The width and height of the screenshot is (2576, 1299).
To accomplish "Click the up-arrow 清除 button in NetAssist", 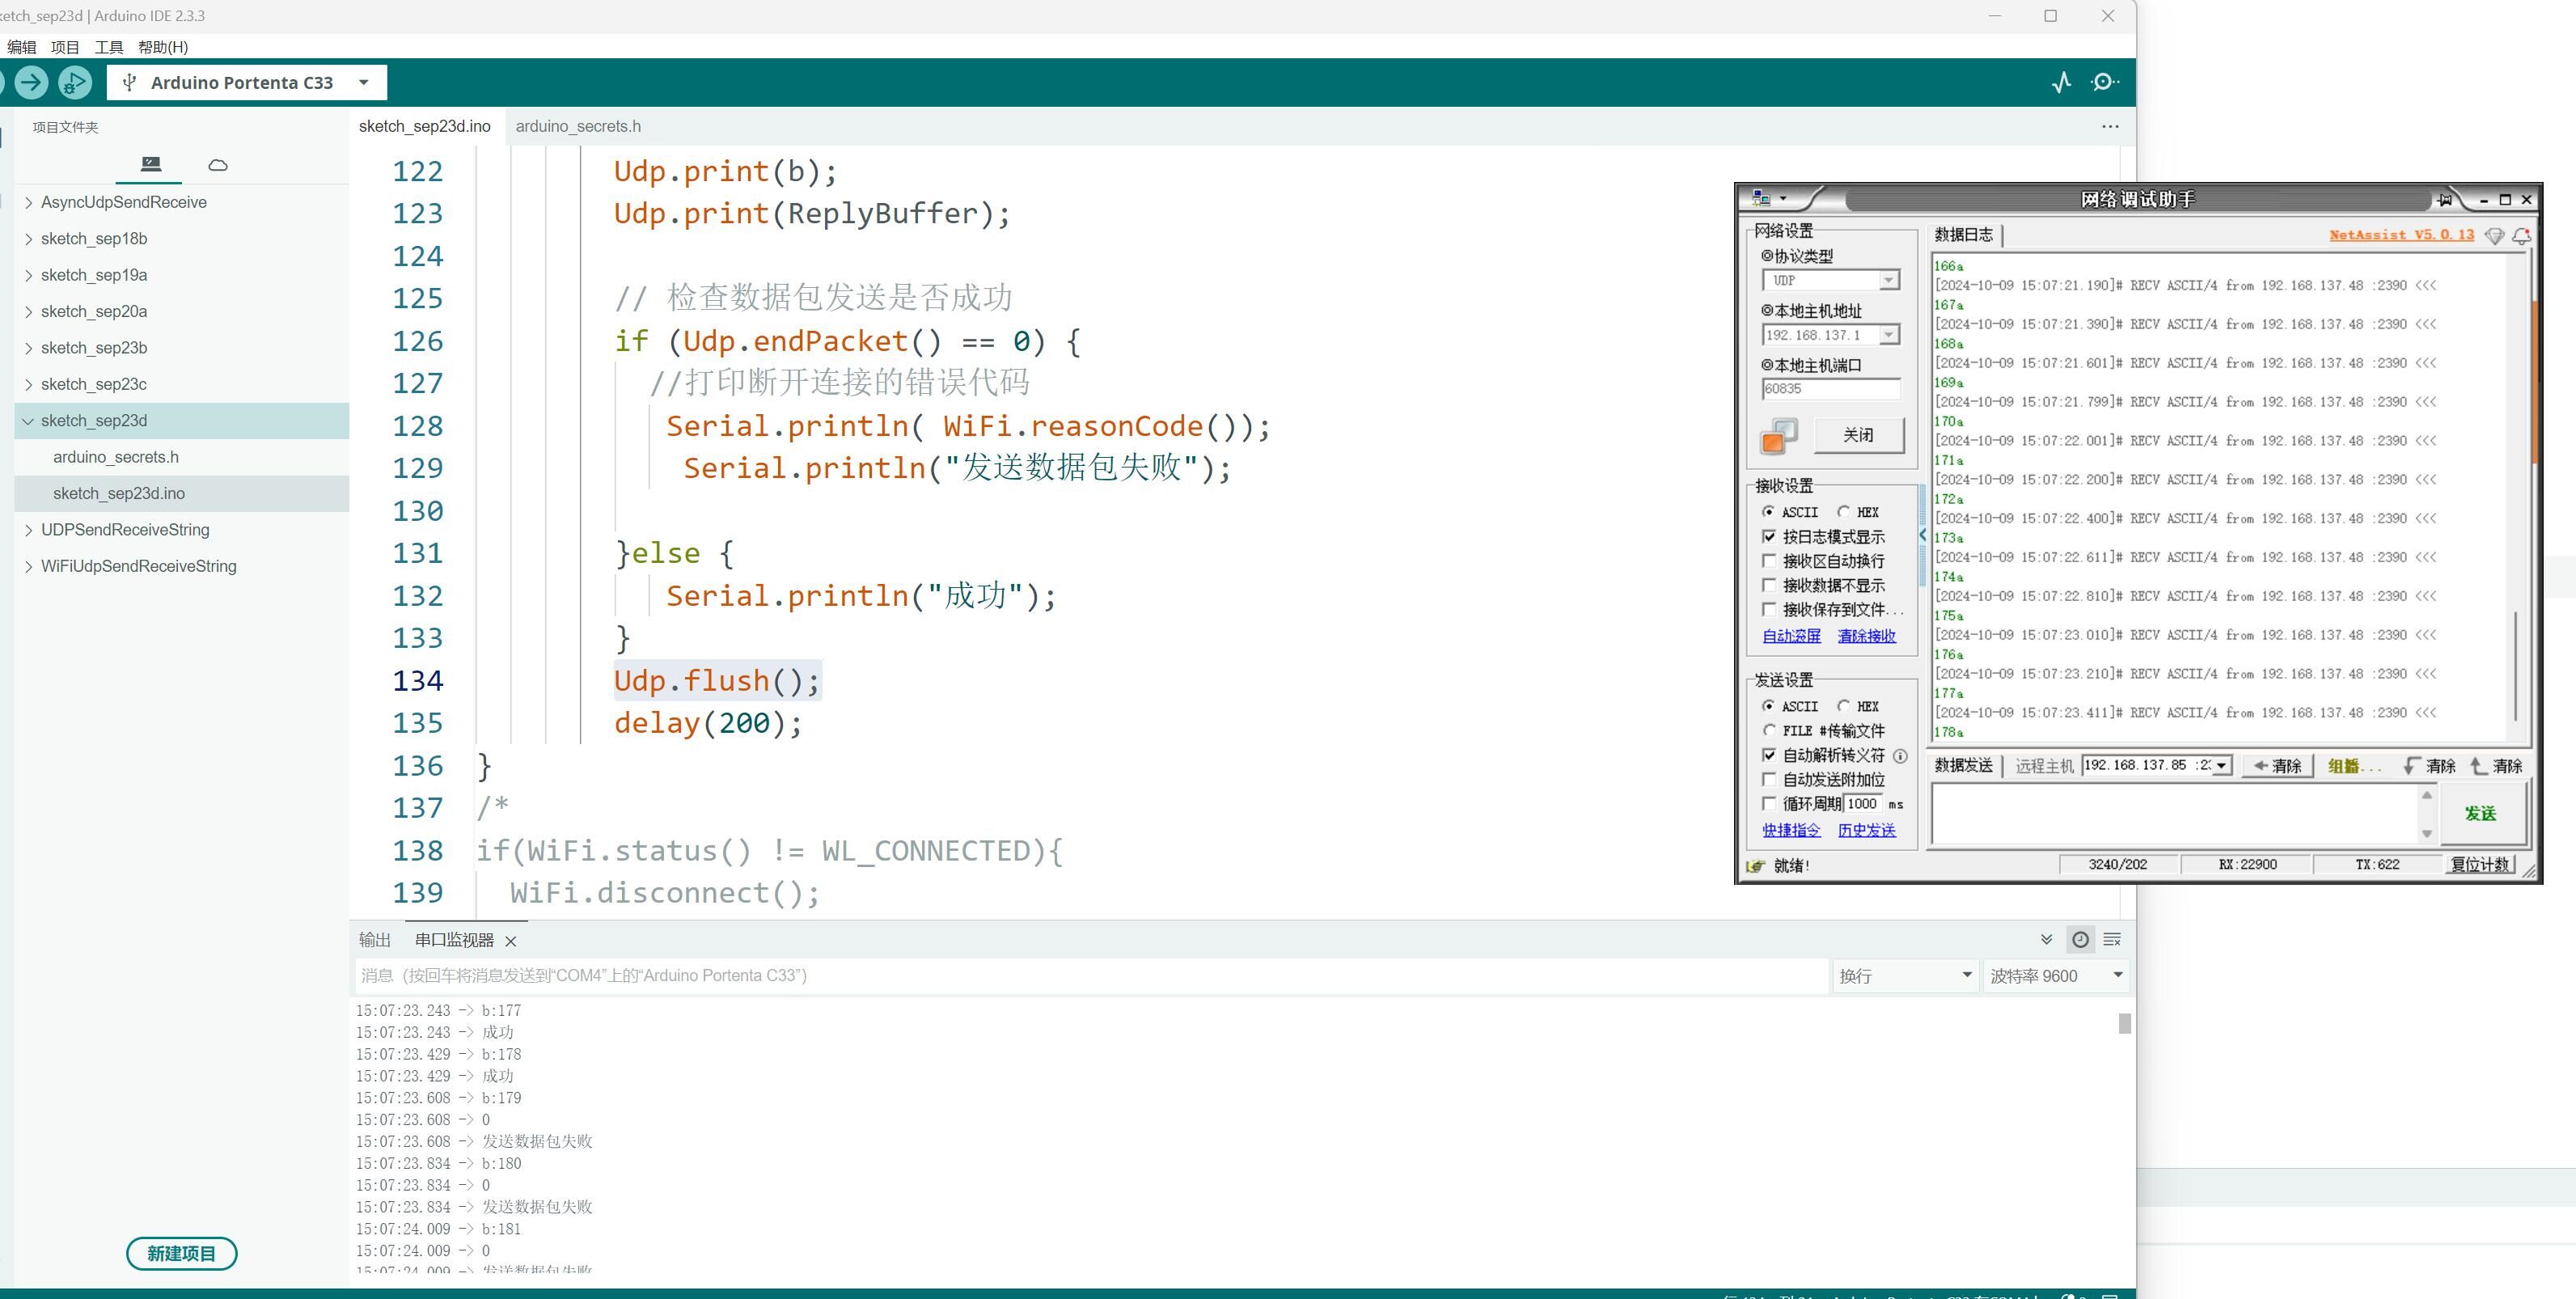I will pos(2496,766).
